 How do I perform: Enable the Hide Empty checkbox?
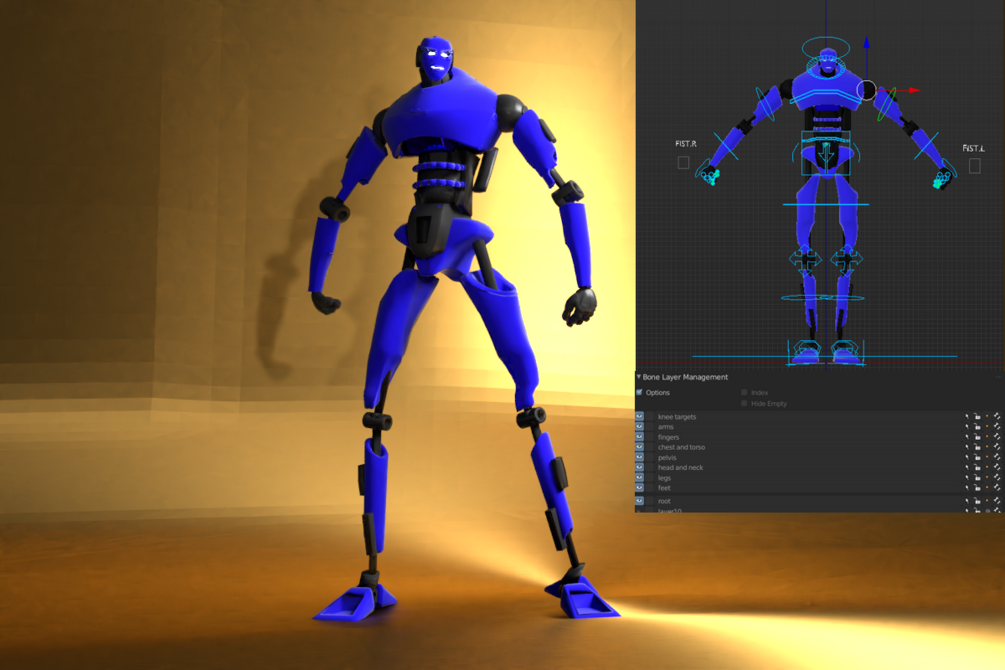(743, 404)
